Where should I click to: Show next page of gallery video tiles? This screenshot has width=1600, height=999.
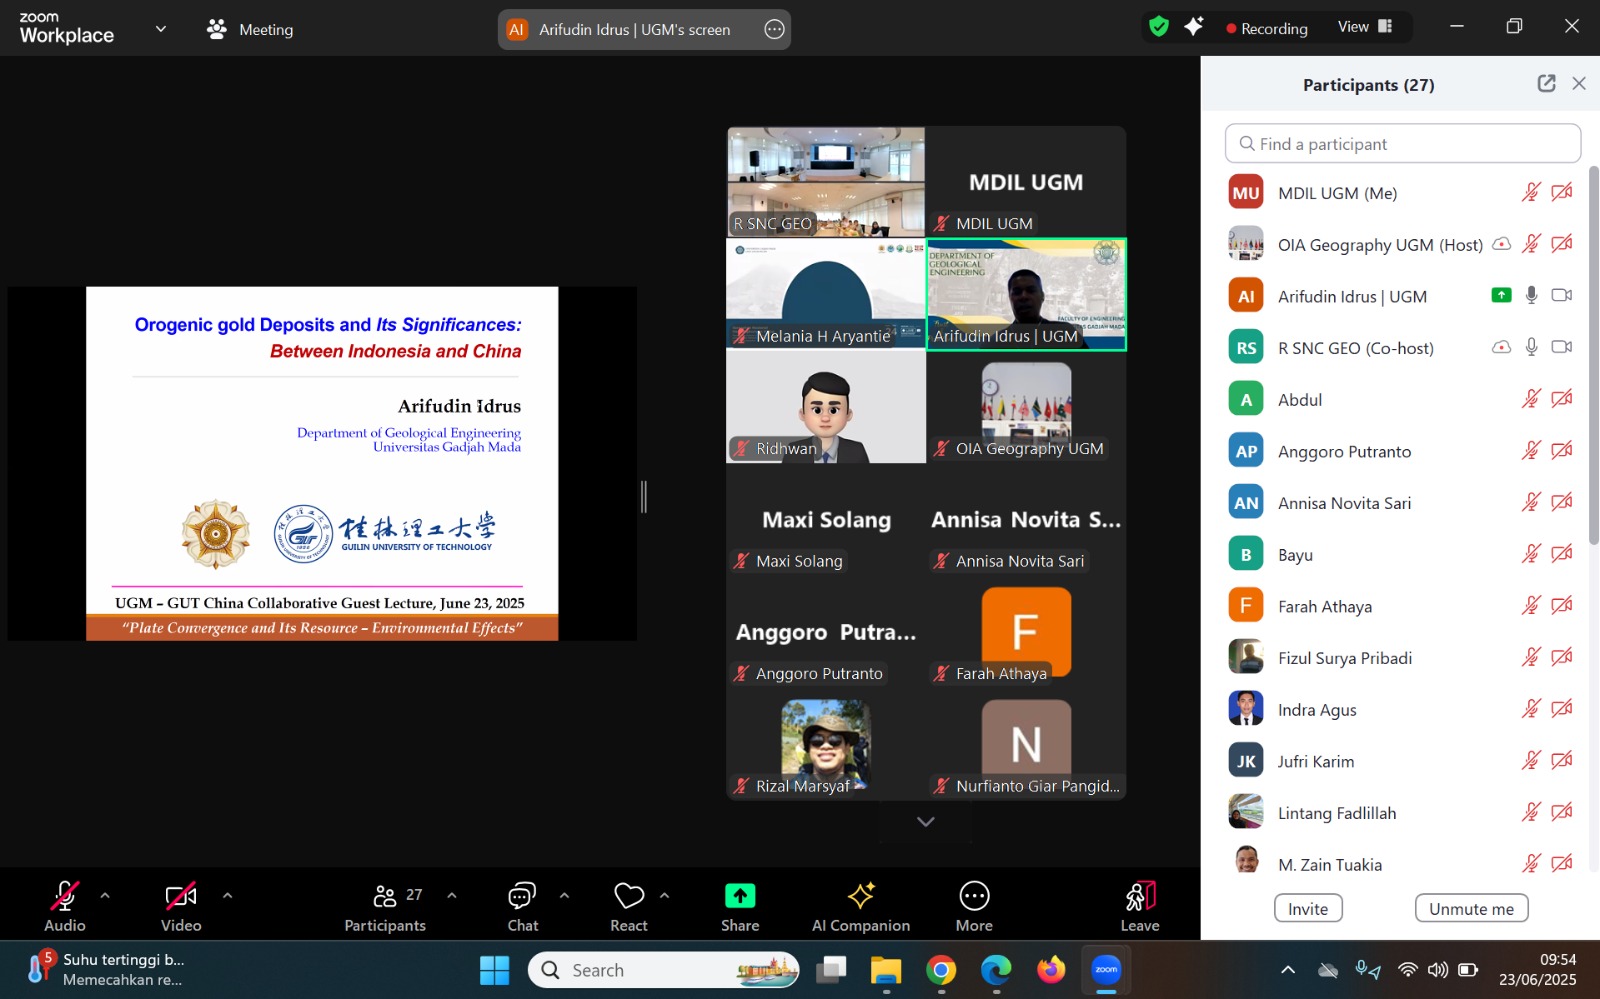(x=926, y=821)
